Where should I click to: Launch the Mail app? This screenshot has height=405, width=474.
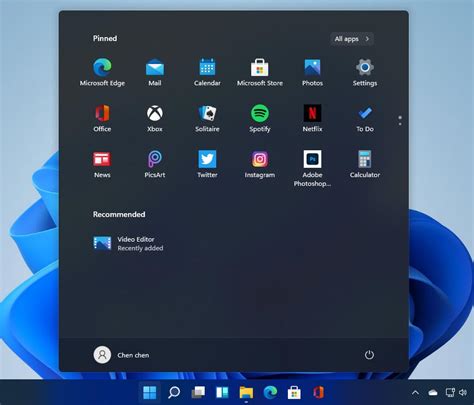(155, 72)
